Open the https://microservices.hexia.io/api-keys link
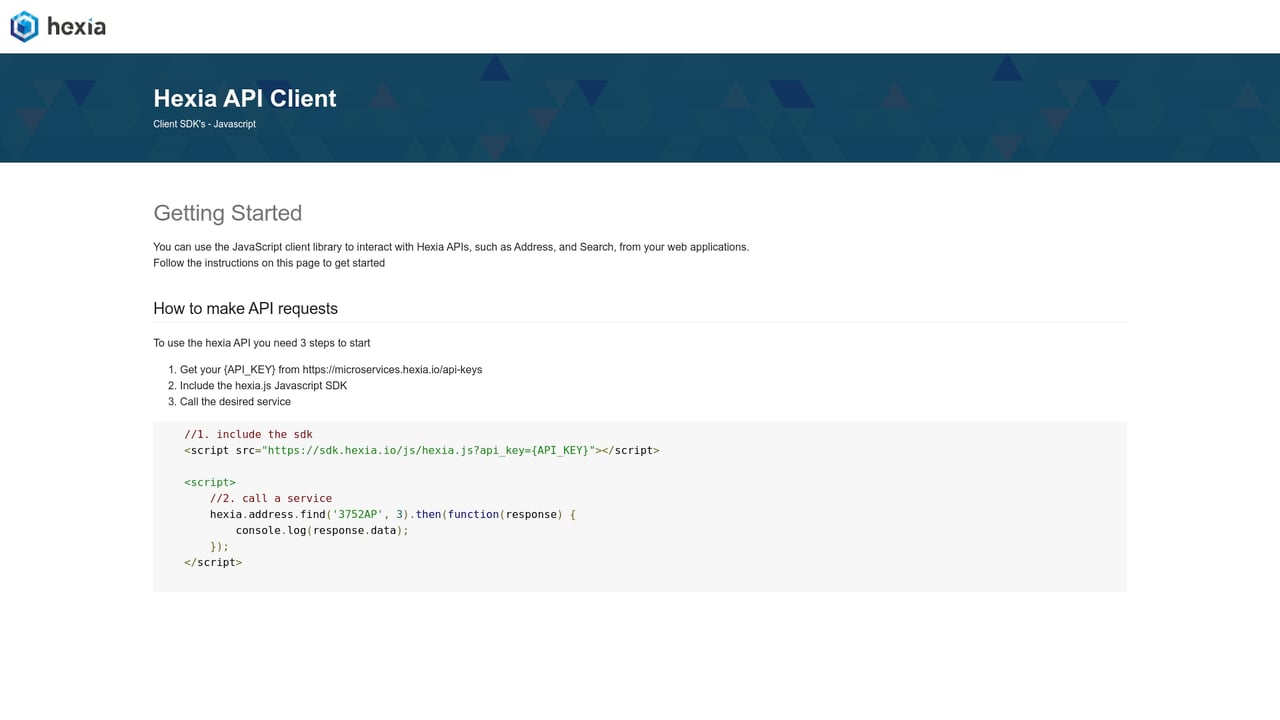1280x720 pixels. 393,369
